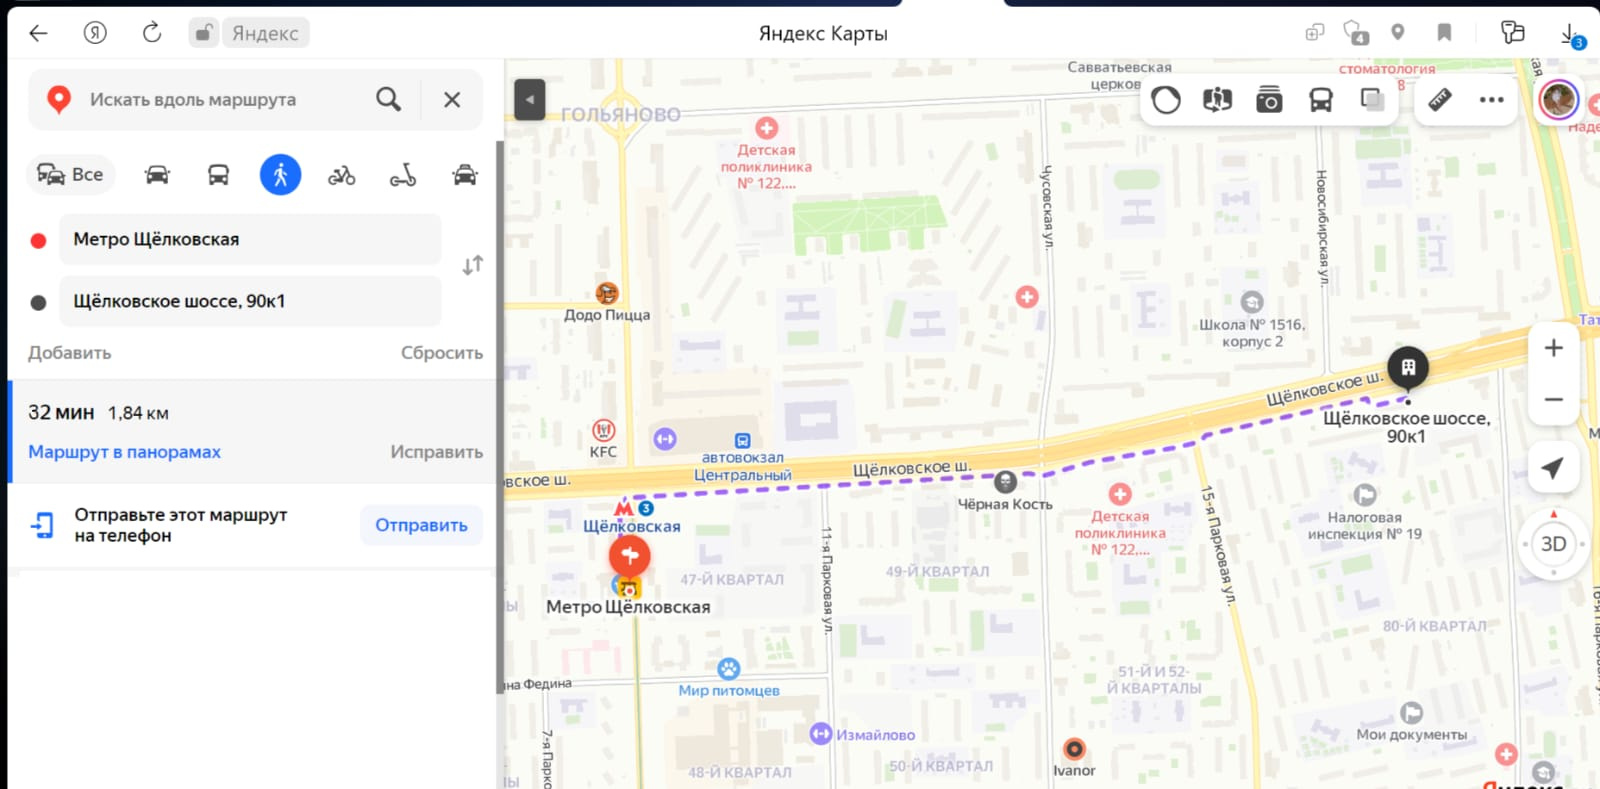
Task: Click the Ivanor place marker
Action: coord(1074,749)
